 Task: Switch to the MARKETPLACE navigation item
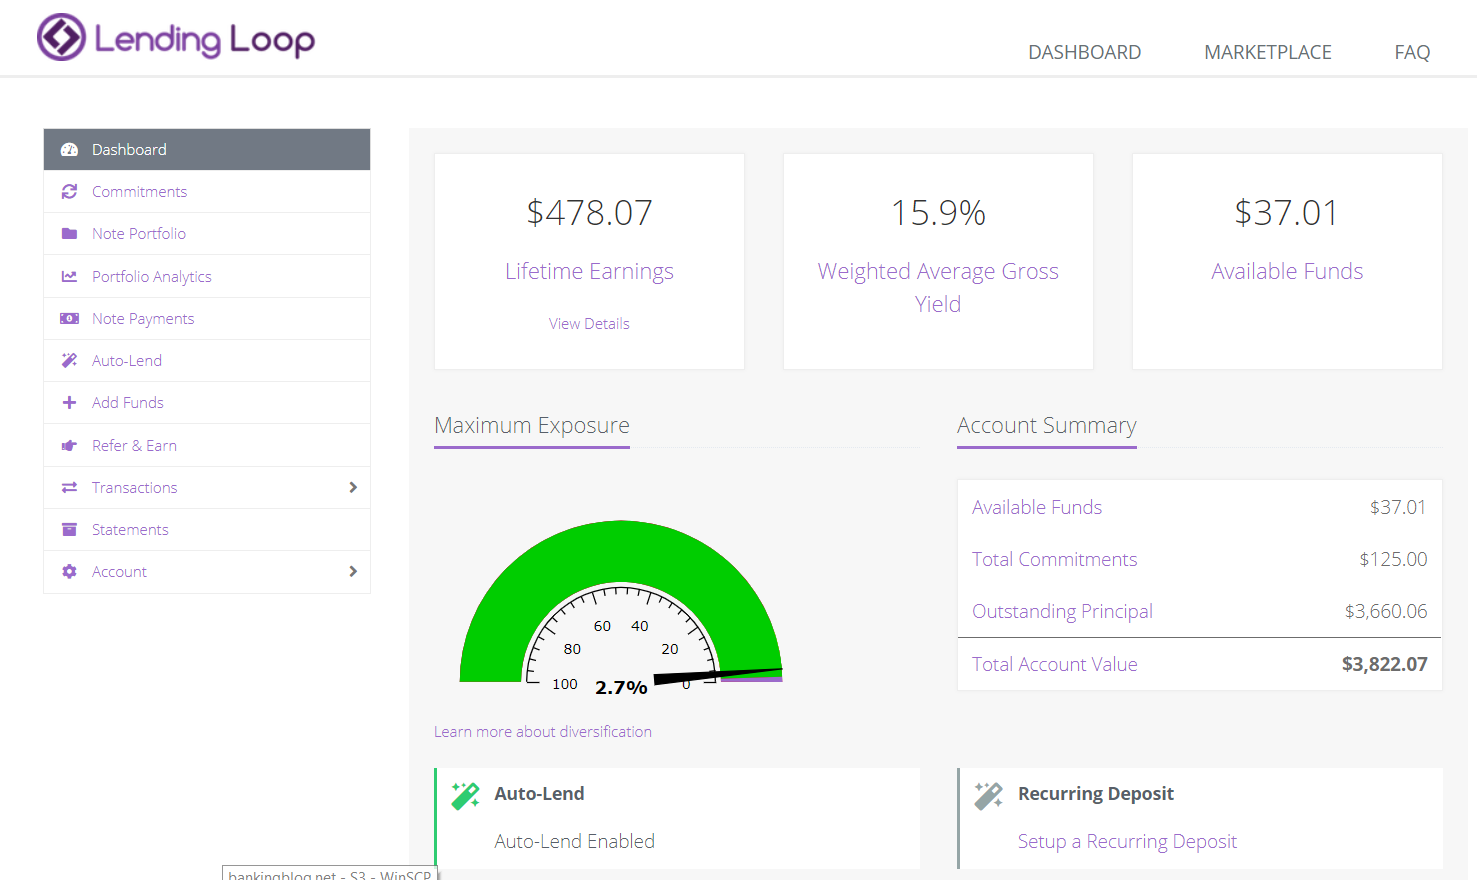[x=1267, y=51]
